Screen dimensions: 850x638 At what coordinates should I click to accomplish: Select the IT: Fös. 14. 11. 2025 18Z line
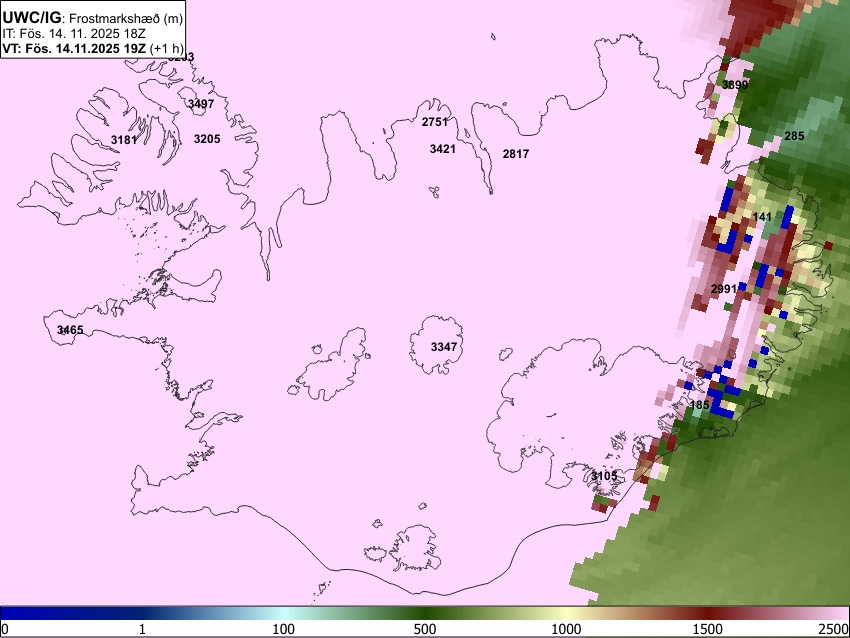click(x=74, y=34)
